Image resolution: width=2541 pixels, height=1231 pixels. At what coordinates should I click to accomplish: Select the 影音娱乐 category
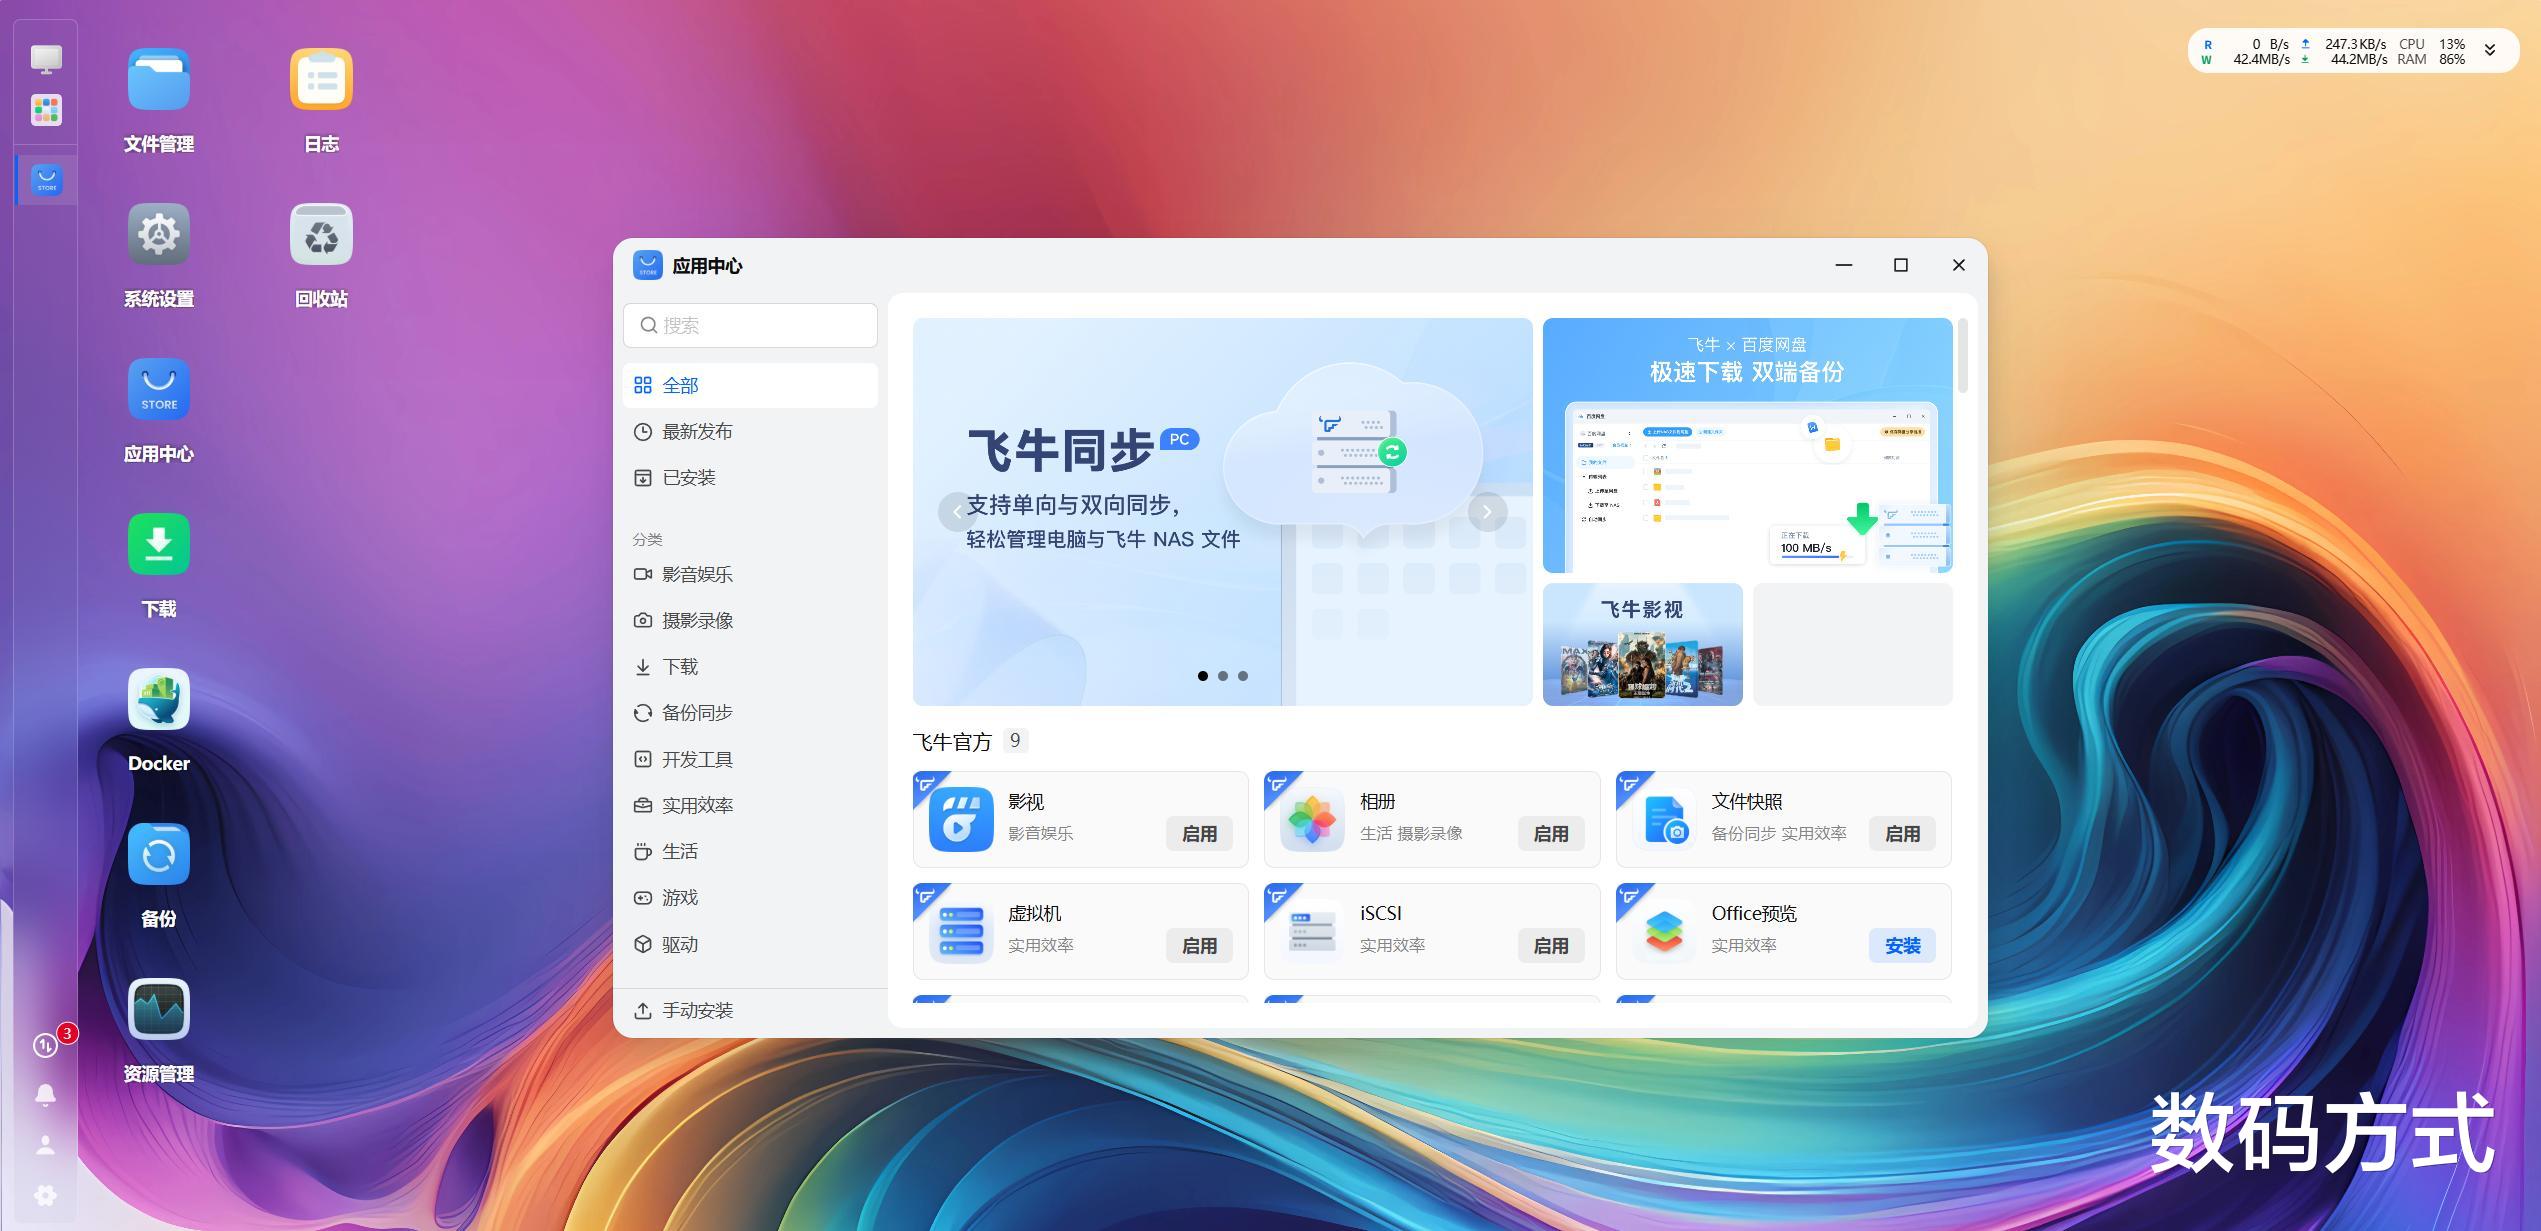[697, 575]
